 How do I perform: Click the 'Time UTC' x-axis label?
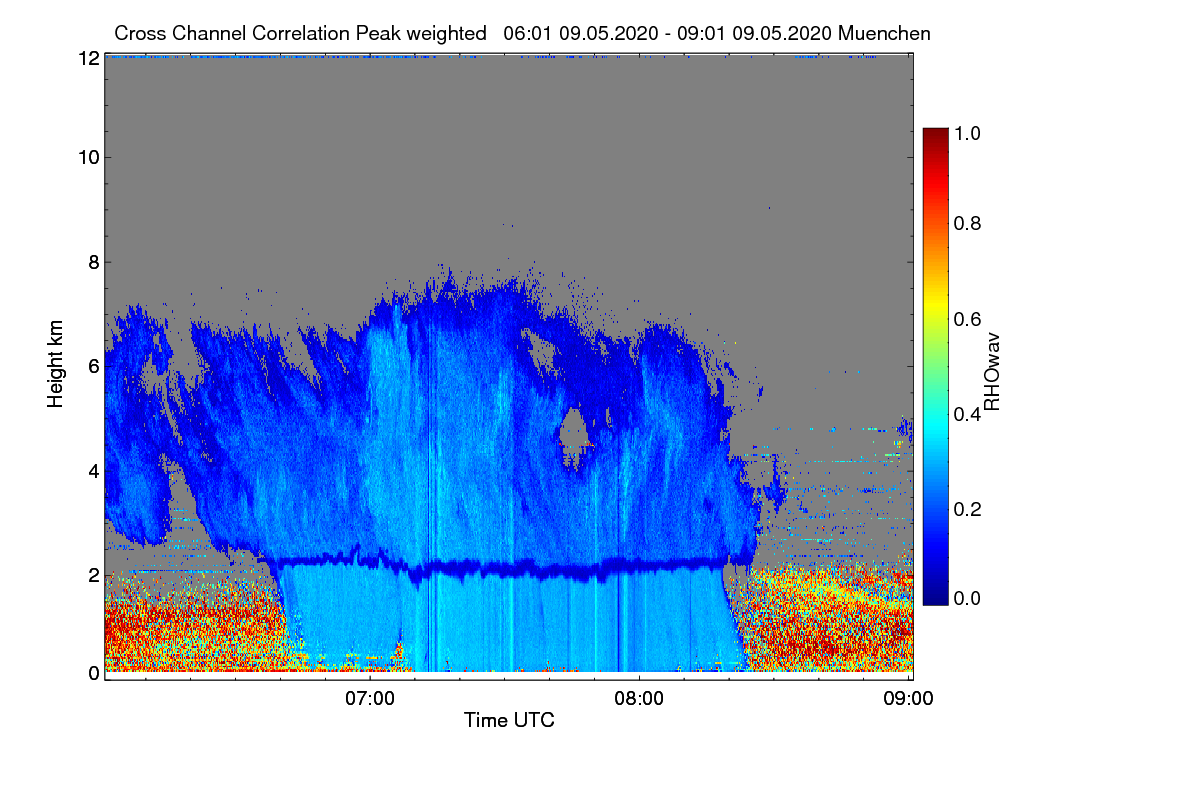(x=509, y=720)
